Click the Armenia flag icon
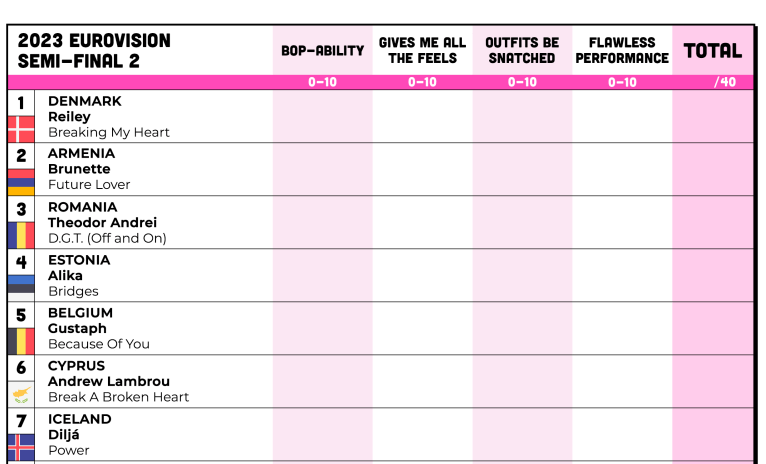Image resolution: width=766 pixels, height=464 pixels. (x=21, y=182)
